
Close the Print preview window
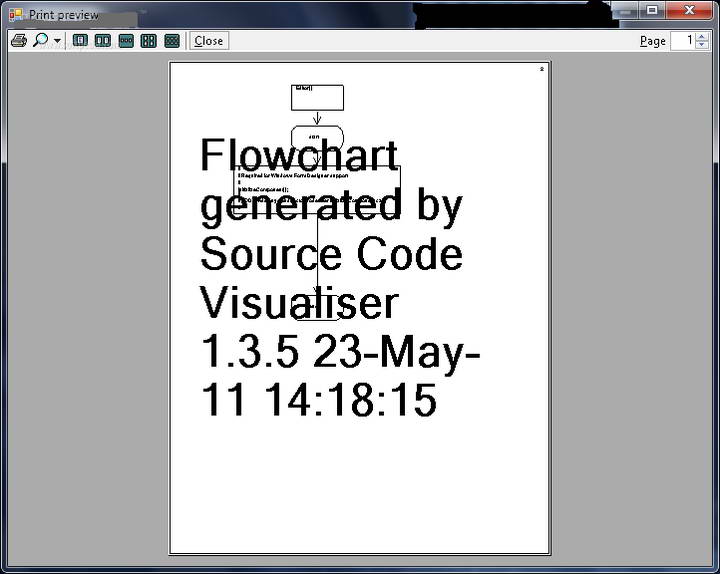coord(689,10)
